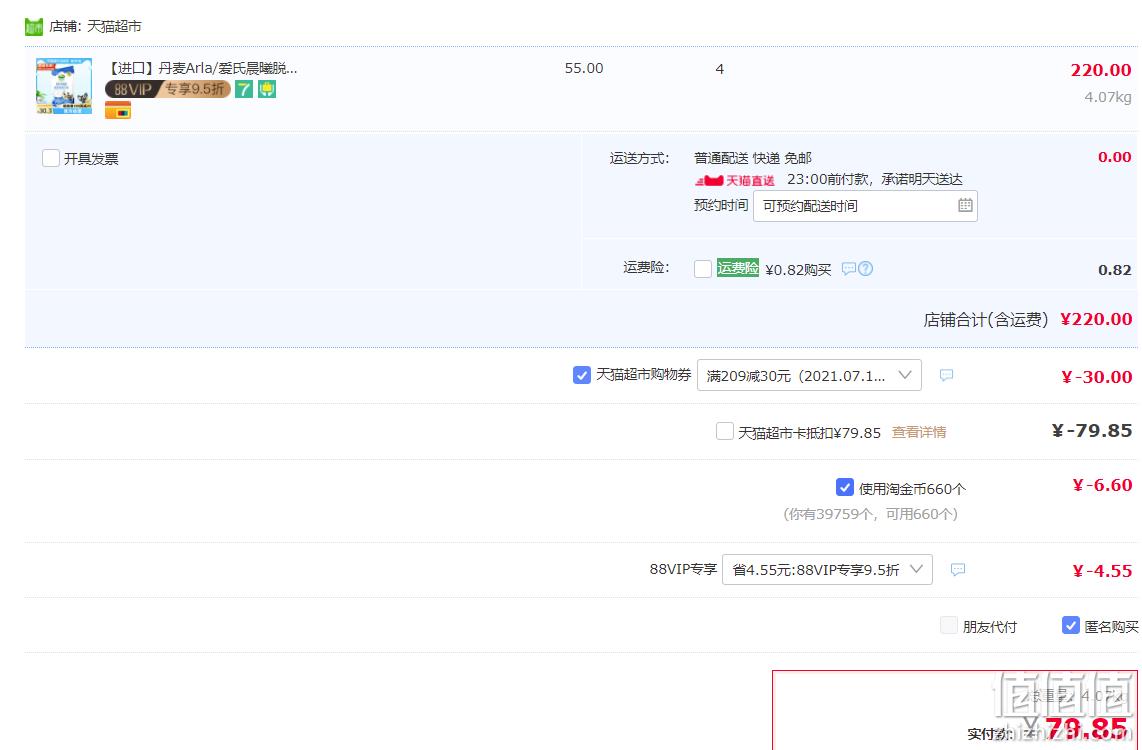
Task: Click the question mark help icon
Action: (865, 269)
